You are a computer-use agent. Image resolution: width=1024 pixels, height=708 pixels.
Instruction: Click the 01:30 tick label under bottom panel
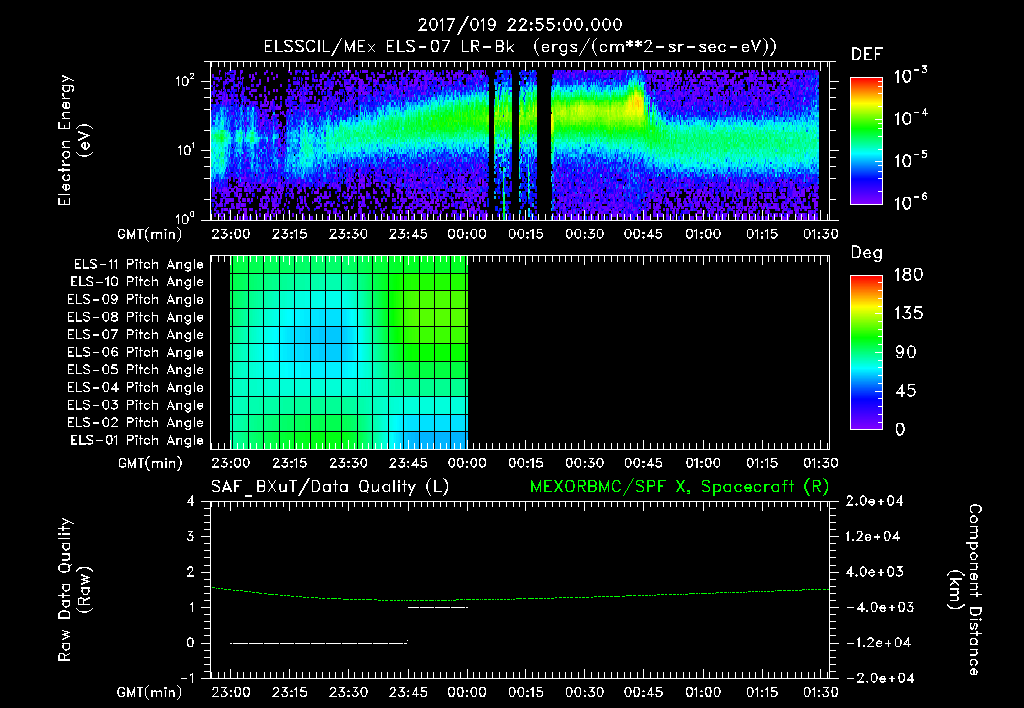(x=820, y=692)
